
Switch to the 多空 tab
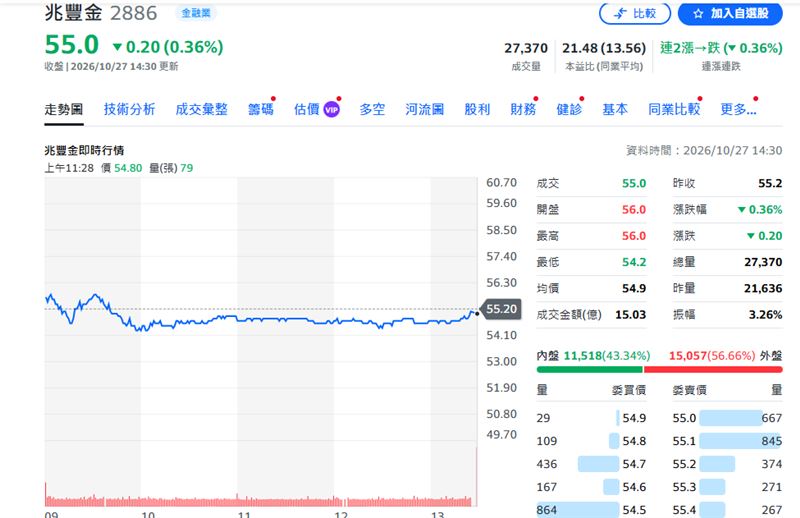coord(372,109)
